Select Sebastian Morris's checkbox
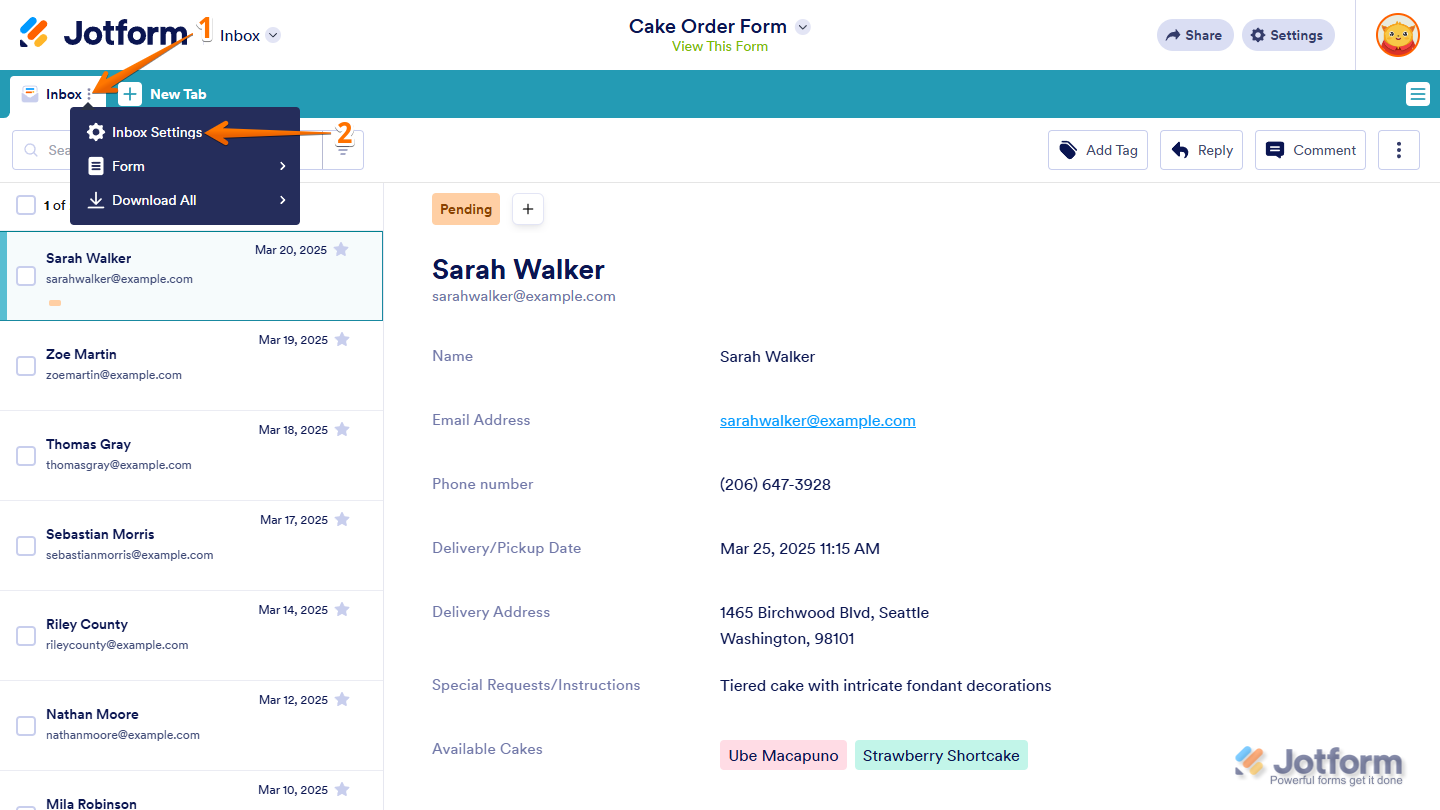 [26, 546]
